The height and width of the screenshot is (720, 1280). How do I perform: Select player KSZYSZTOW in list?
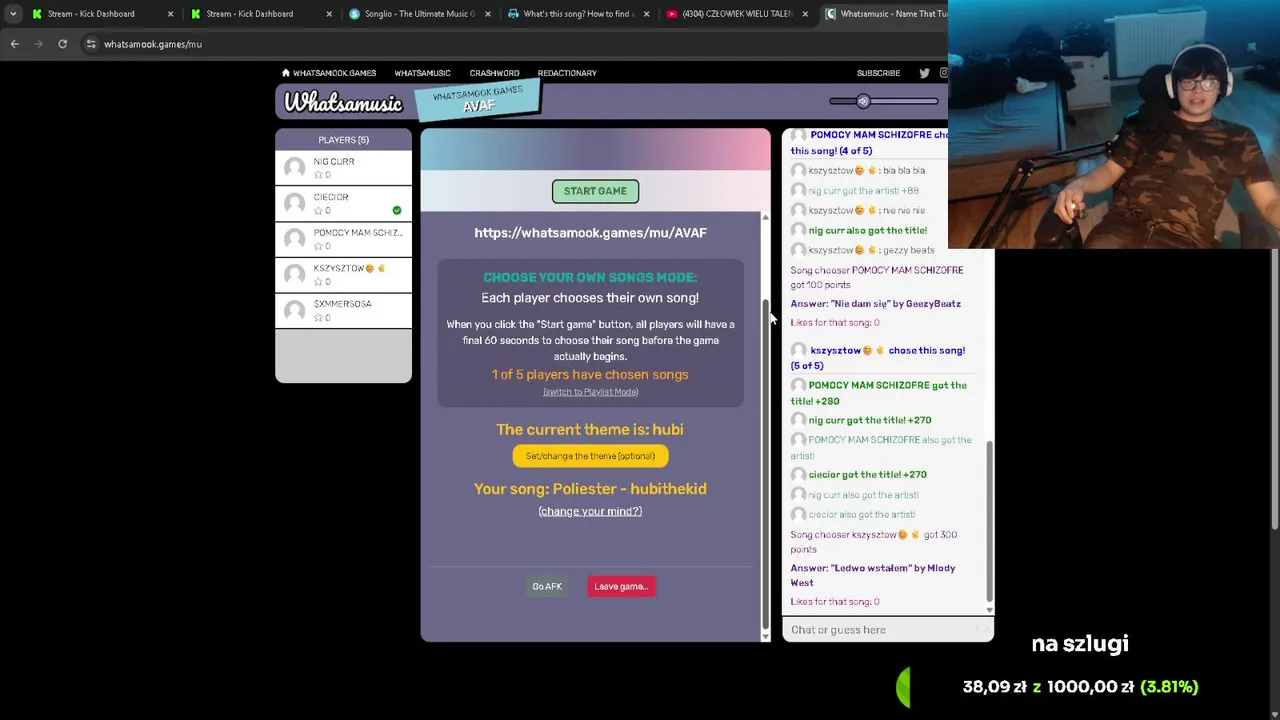pyautogui.click(x=343, y=274)
